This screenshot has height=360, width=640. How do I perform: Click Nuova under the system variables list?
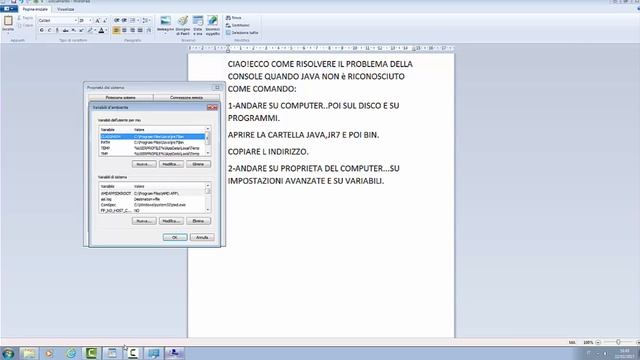(144, 221)
